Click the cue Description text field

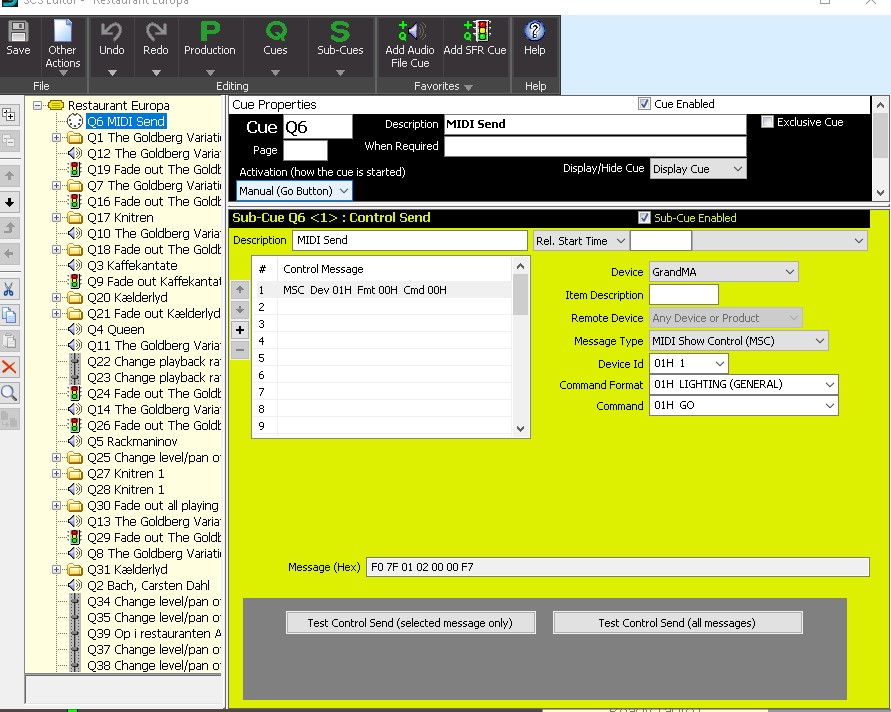pos(595,124)
